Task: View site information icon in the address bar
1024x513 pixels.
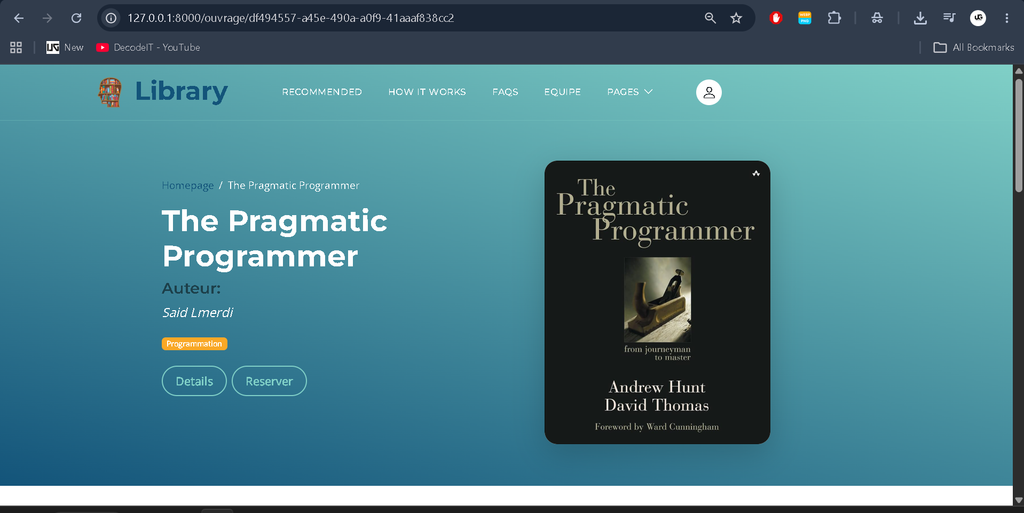Action: coord(111,18)
